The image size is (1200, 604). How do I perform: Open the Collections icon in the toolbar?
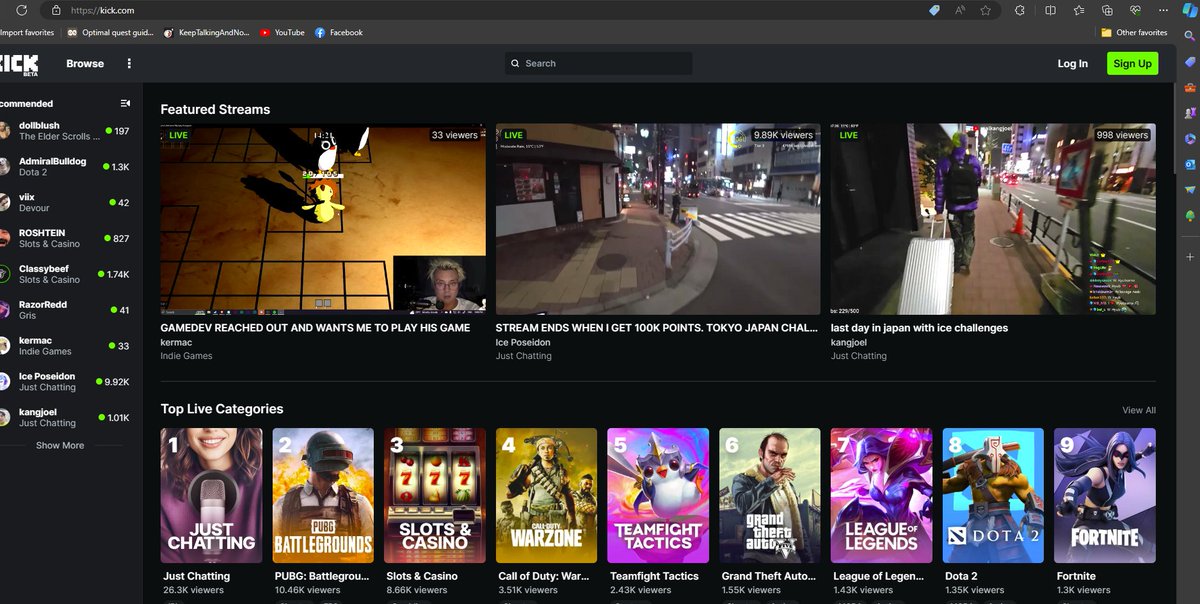(1107, 10)
